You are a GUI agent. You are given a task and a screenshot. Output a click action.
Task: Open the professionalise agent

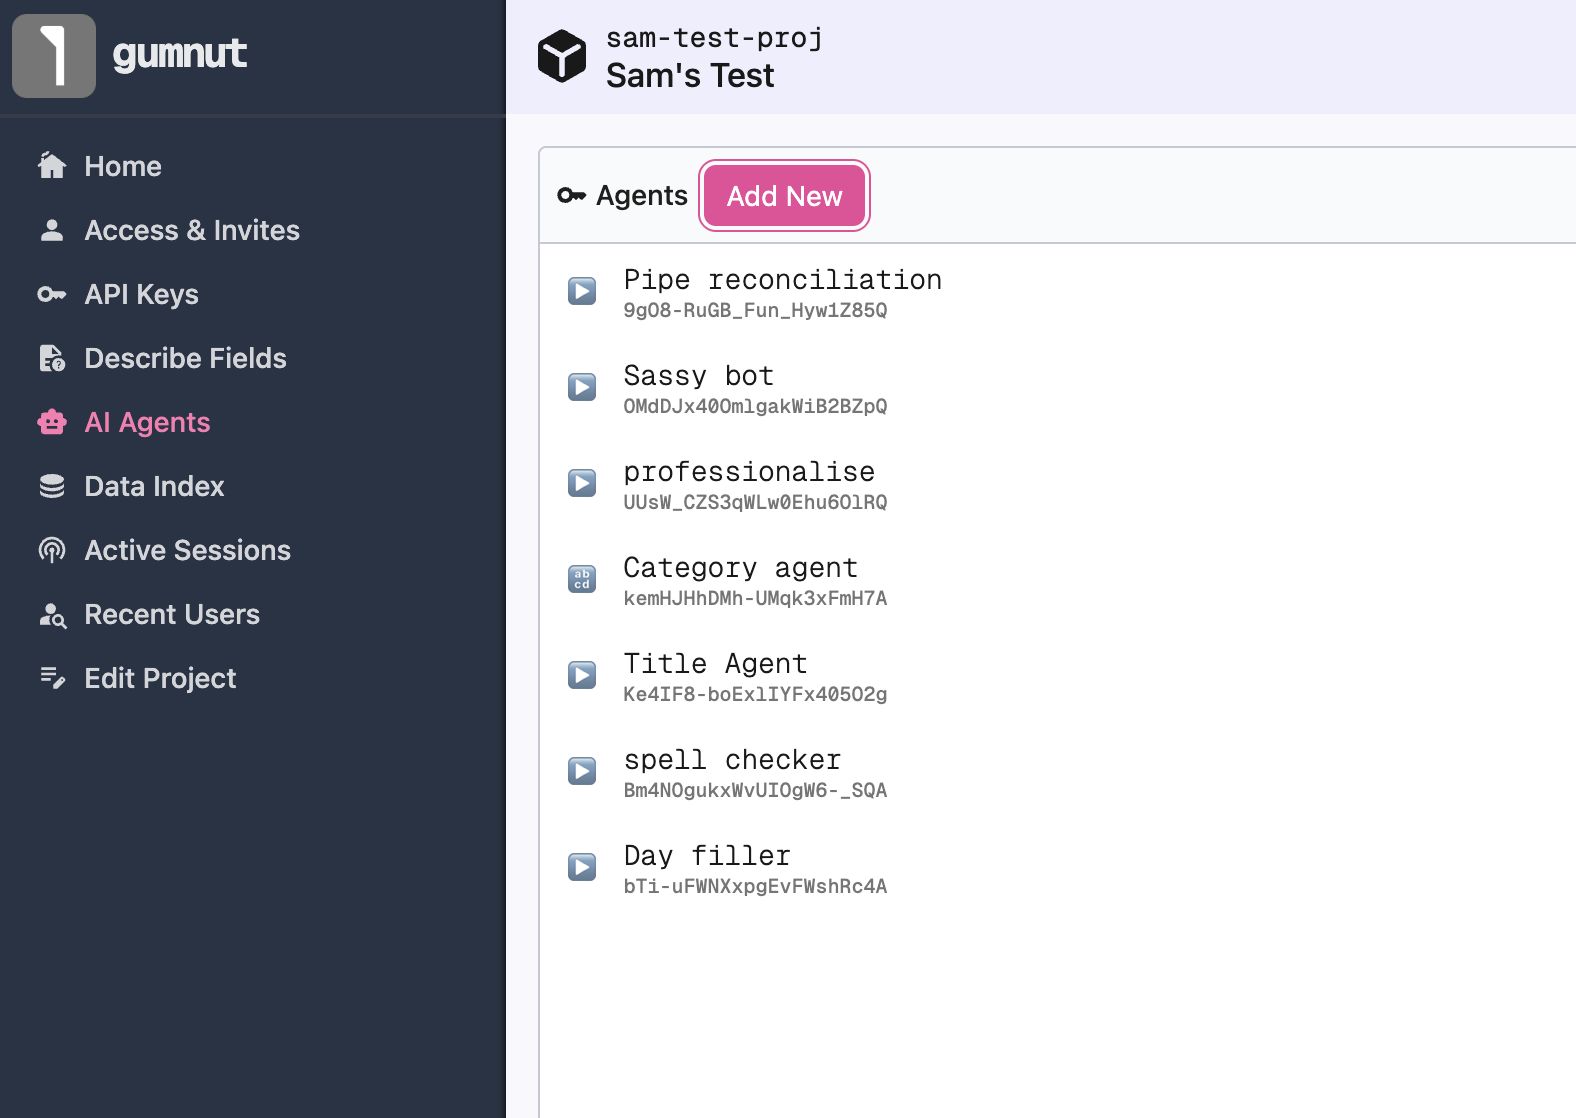749,471
